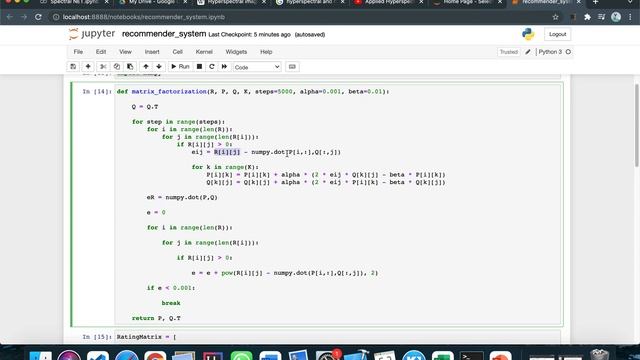This screenshot has height=360, width=640.
Task: Click the page vertical scrollbar
Action: coord(636,125)
